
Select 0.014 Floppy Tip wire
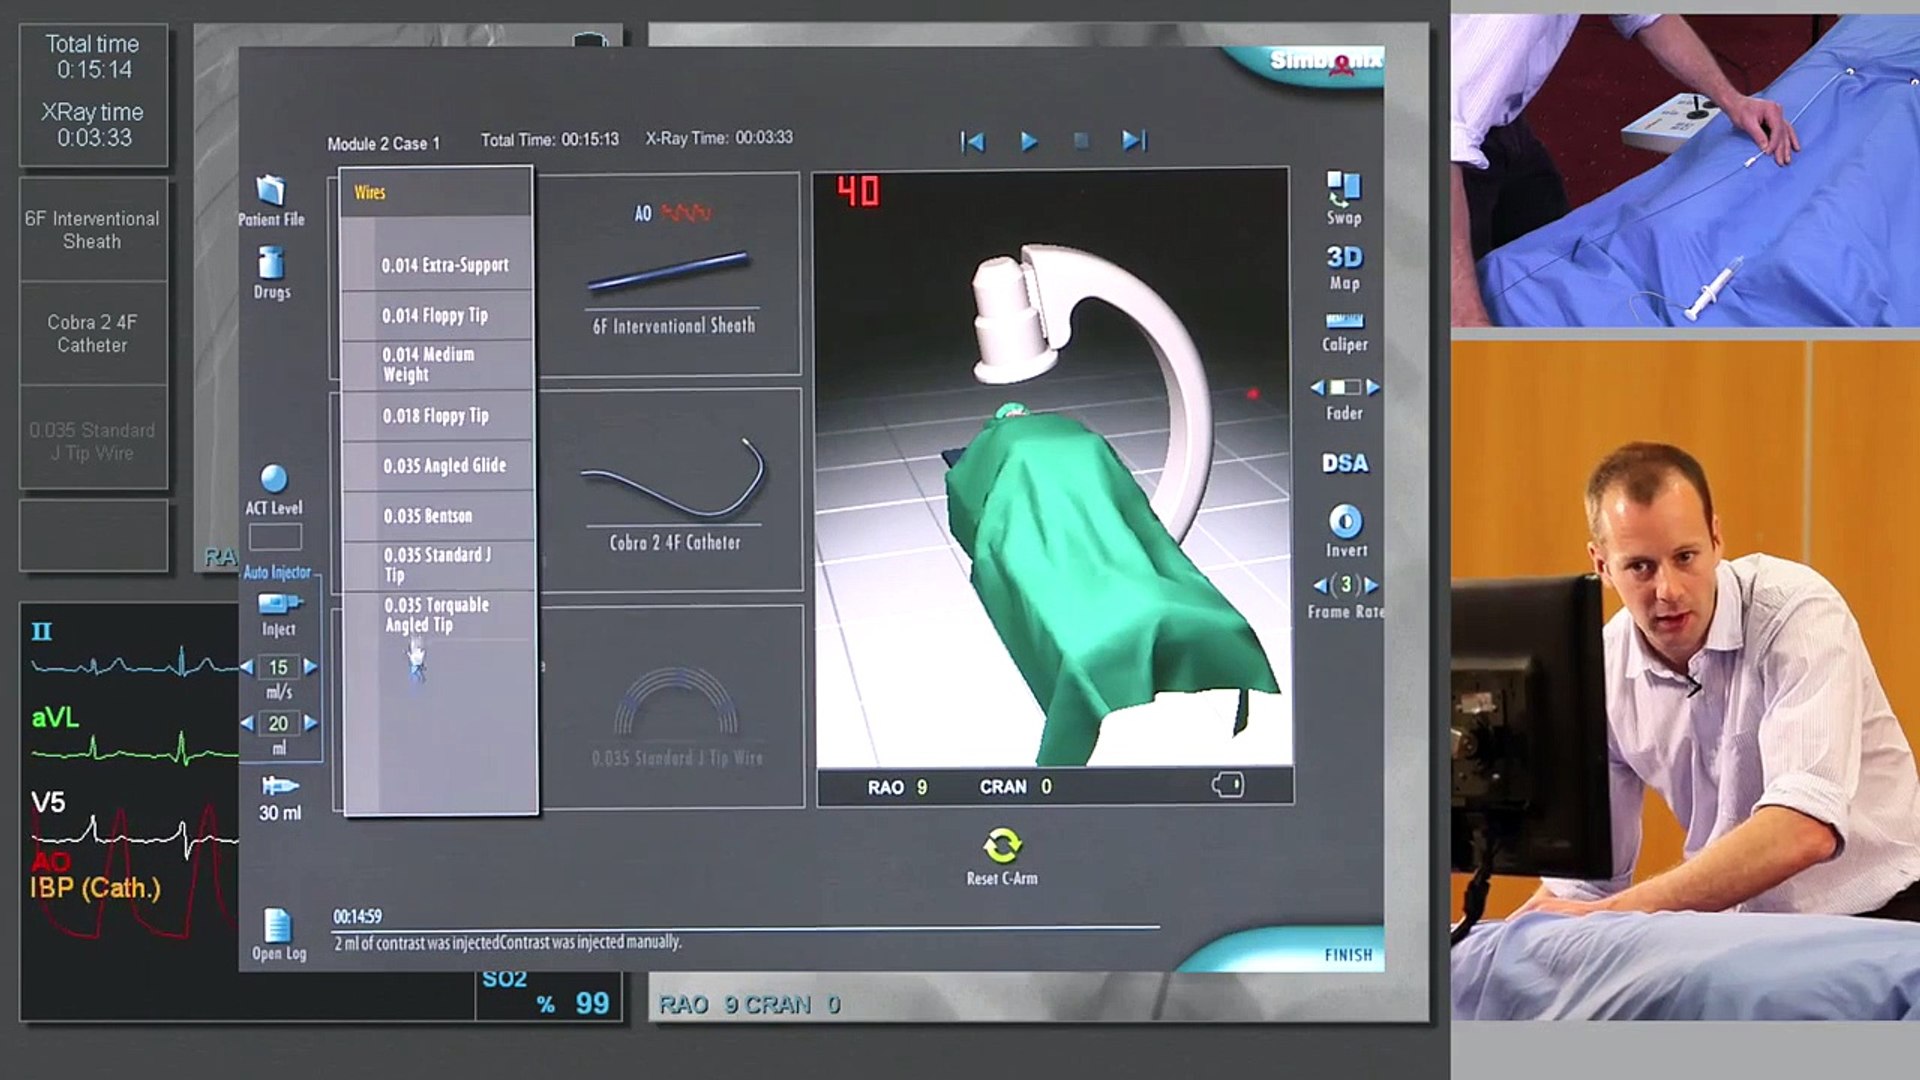click(x=438, y=315)
